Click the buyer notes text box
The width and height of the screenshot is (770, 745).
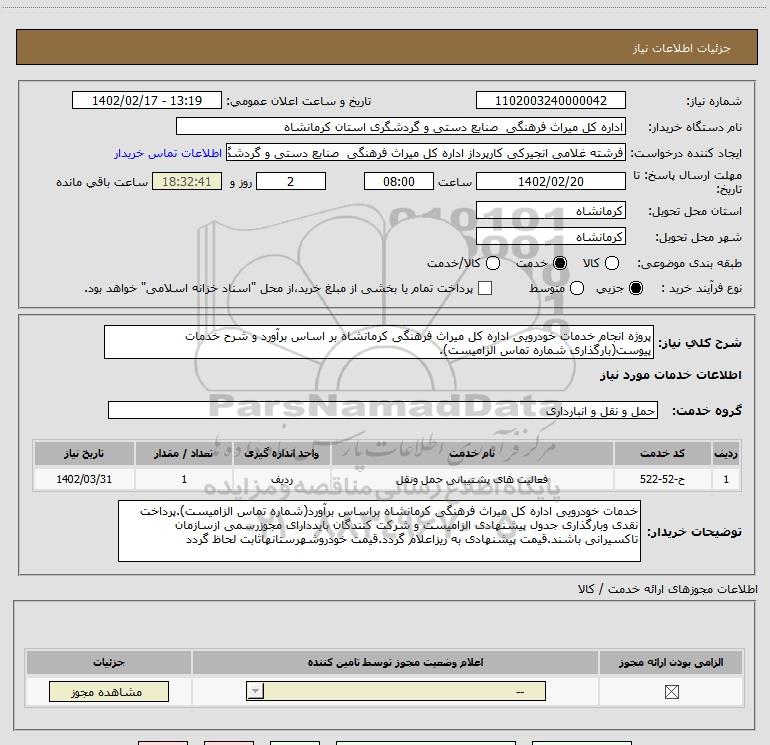[379, 531]
